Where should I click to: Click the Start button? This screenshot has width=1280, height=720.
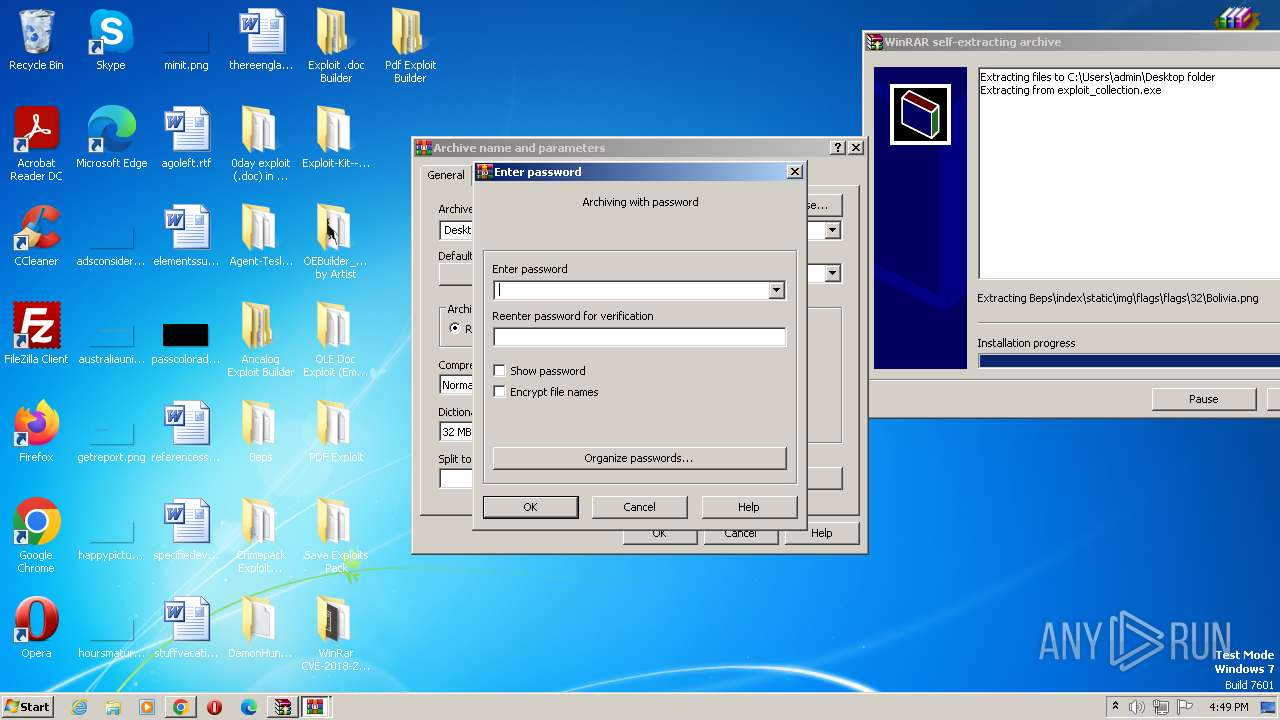tap(28, 707)
